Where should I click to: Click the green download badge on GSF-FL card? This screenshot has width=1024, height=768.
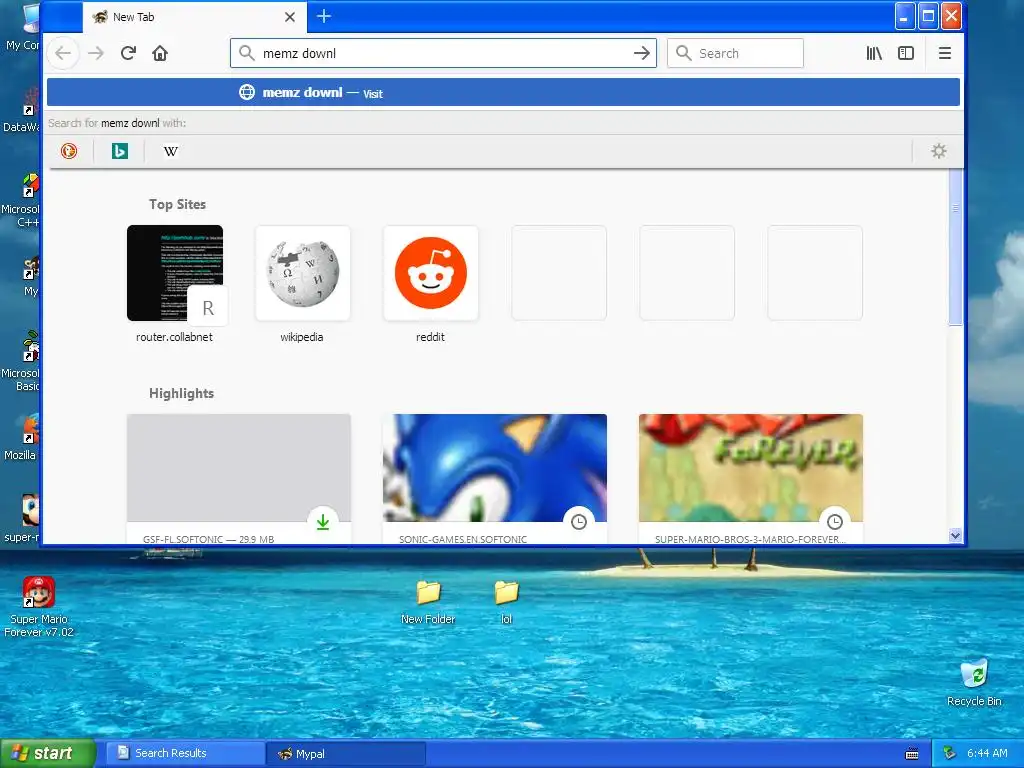(323, 522)
